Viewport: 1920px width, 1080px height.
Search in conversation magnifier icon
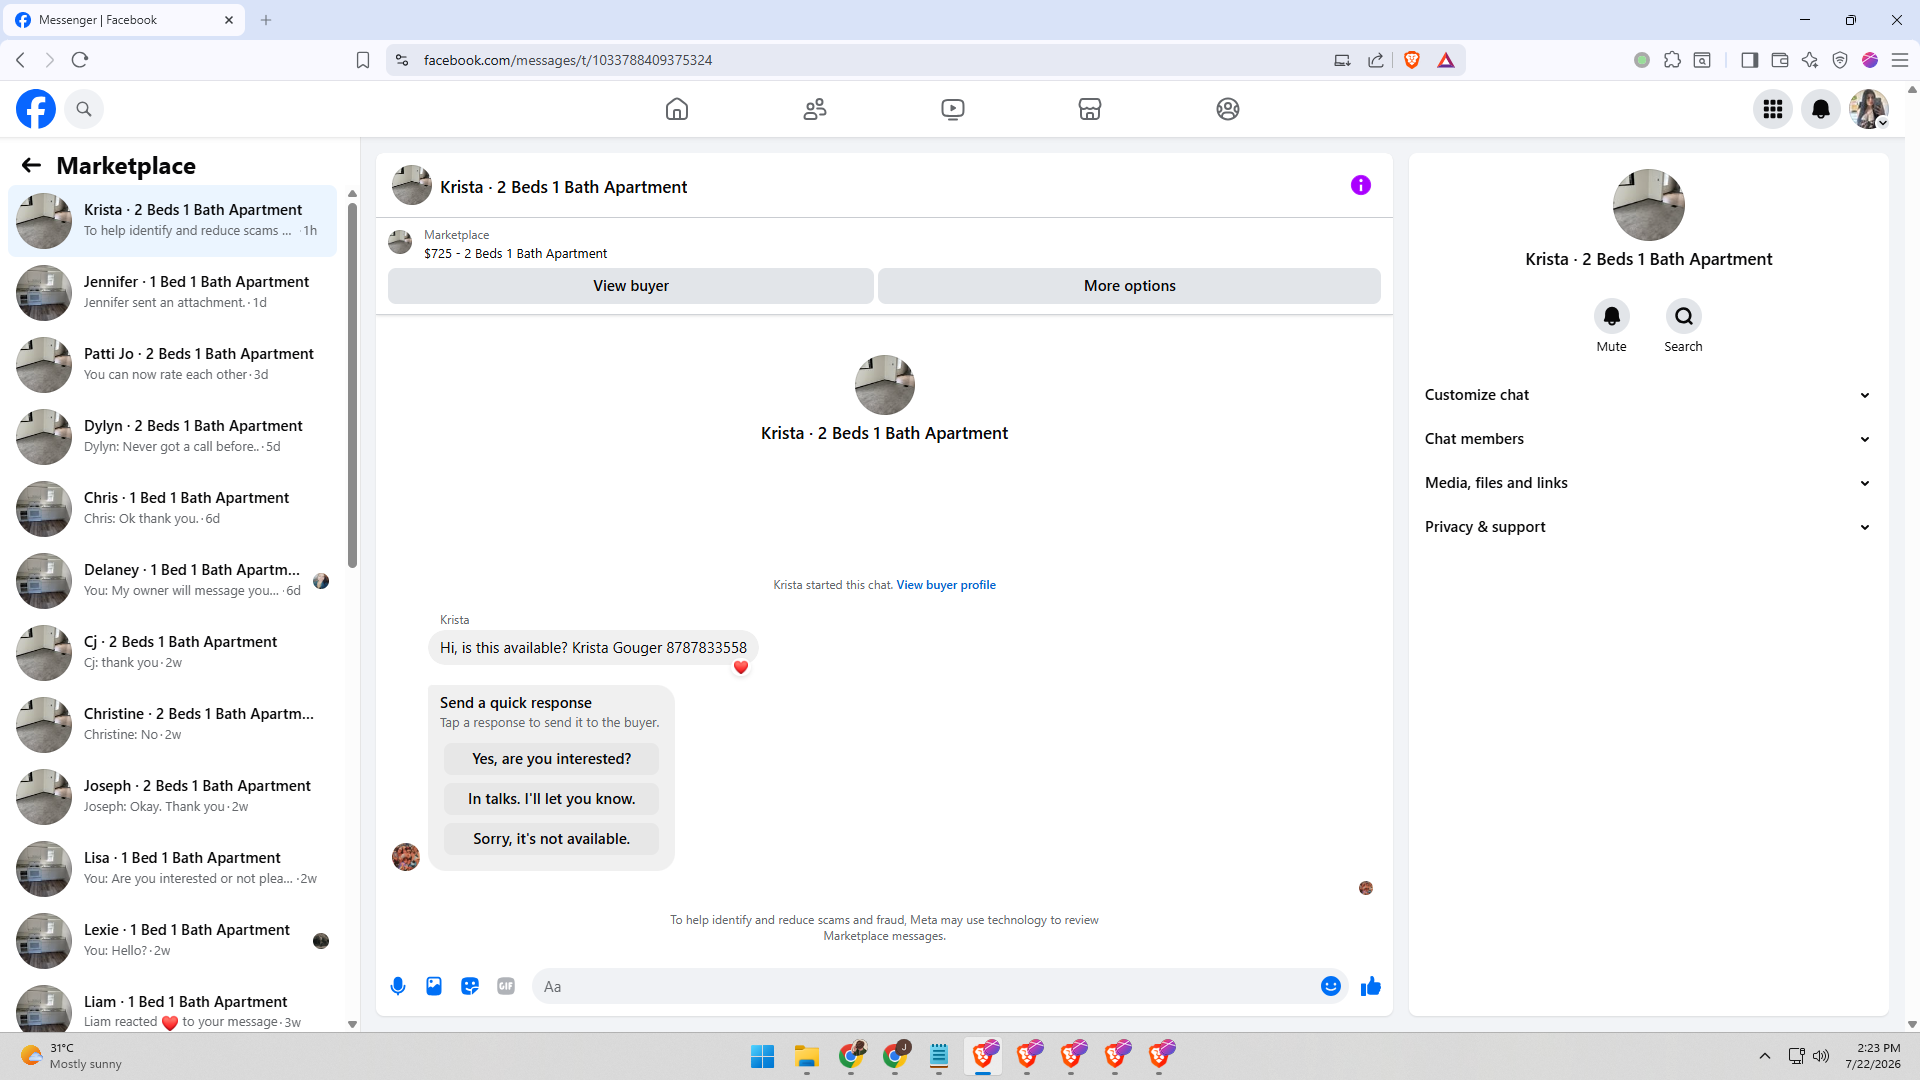point(1684,316)
